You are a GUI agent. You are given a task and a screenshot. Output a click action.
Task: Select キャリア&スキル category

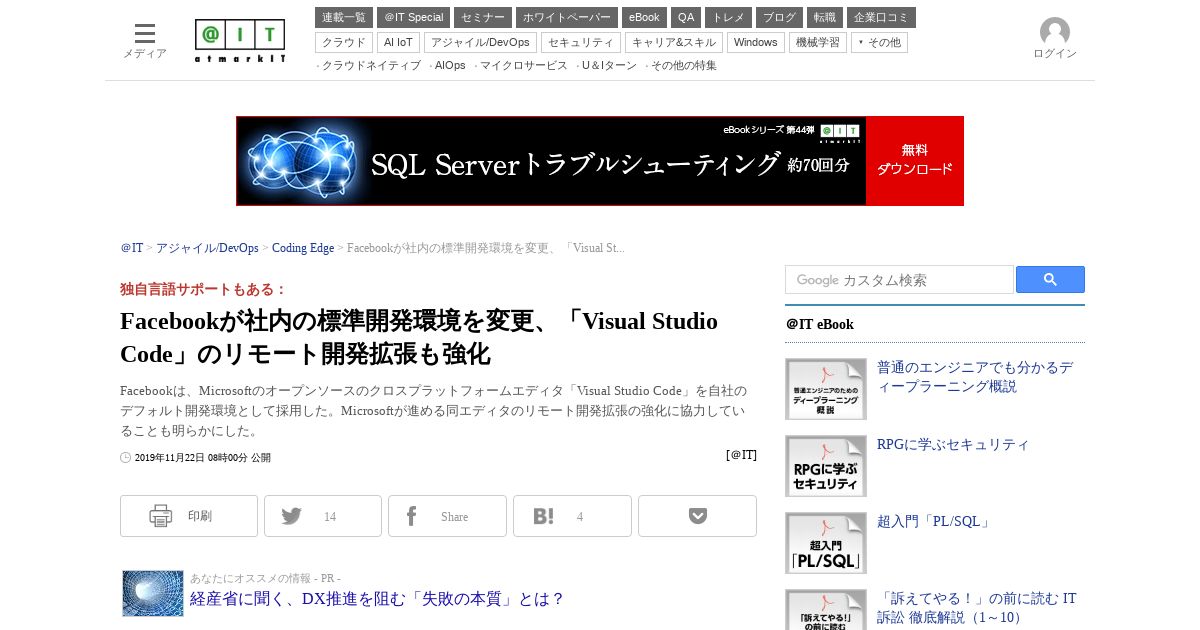(x=674, y=42)
